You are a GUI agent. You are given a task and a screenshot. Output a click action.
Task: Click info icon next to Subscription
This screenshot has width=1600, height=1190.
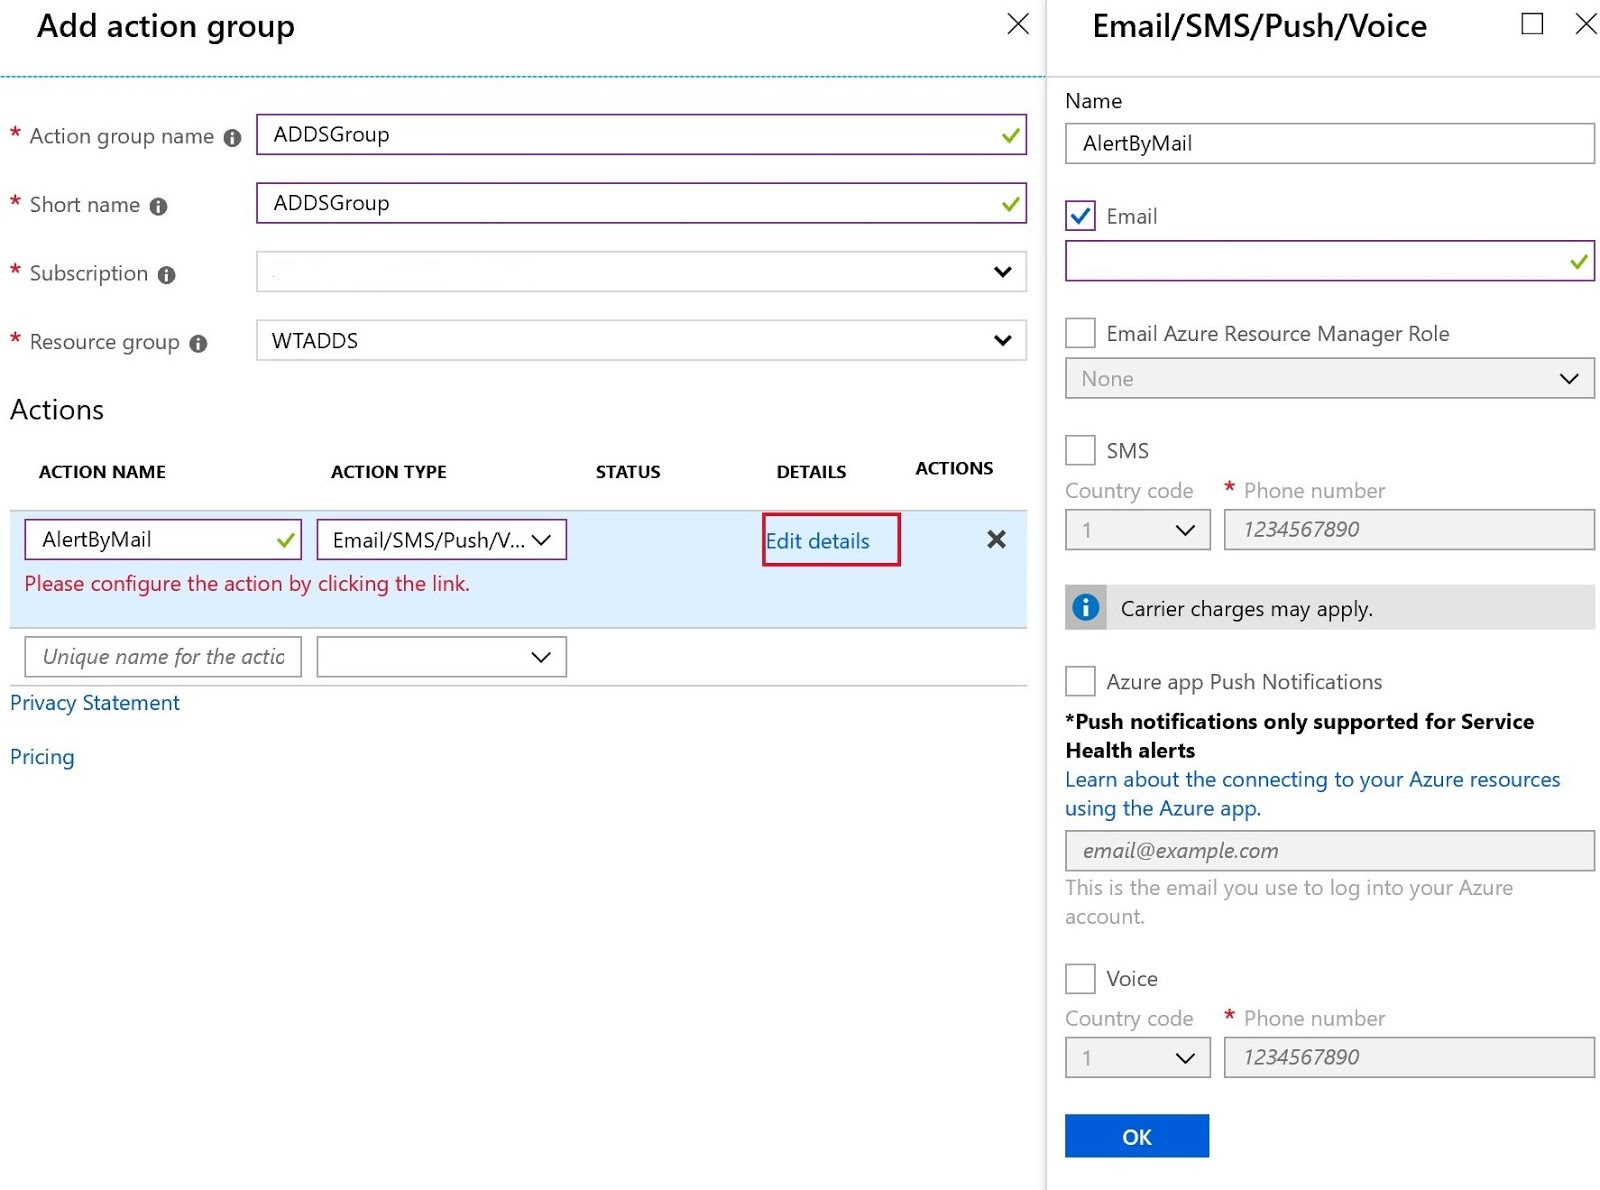166,275
